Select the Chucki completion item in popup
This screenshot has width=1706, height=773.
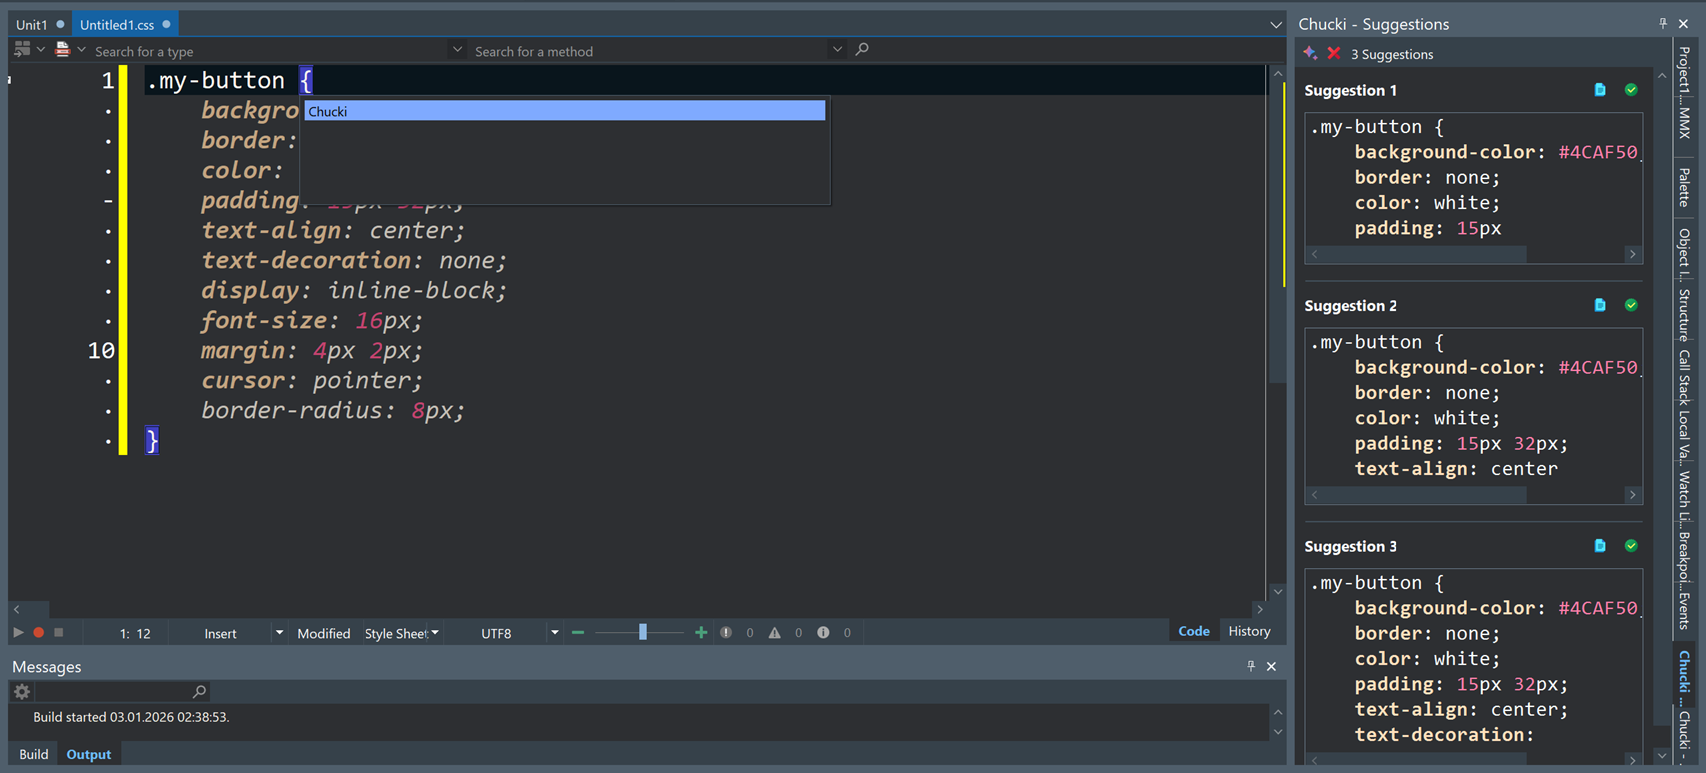[x=565, y=111]
